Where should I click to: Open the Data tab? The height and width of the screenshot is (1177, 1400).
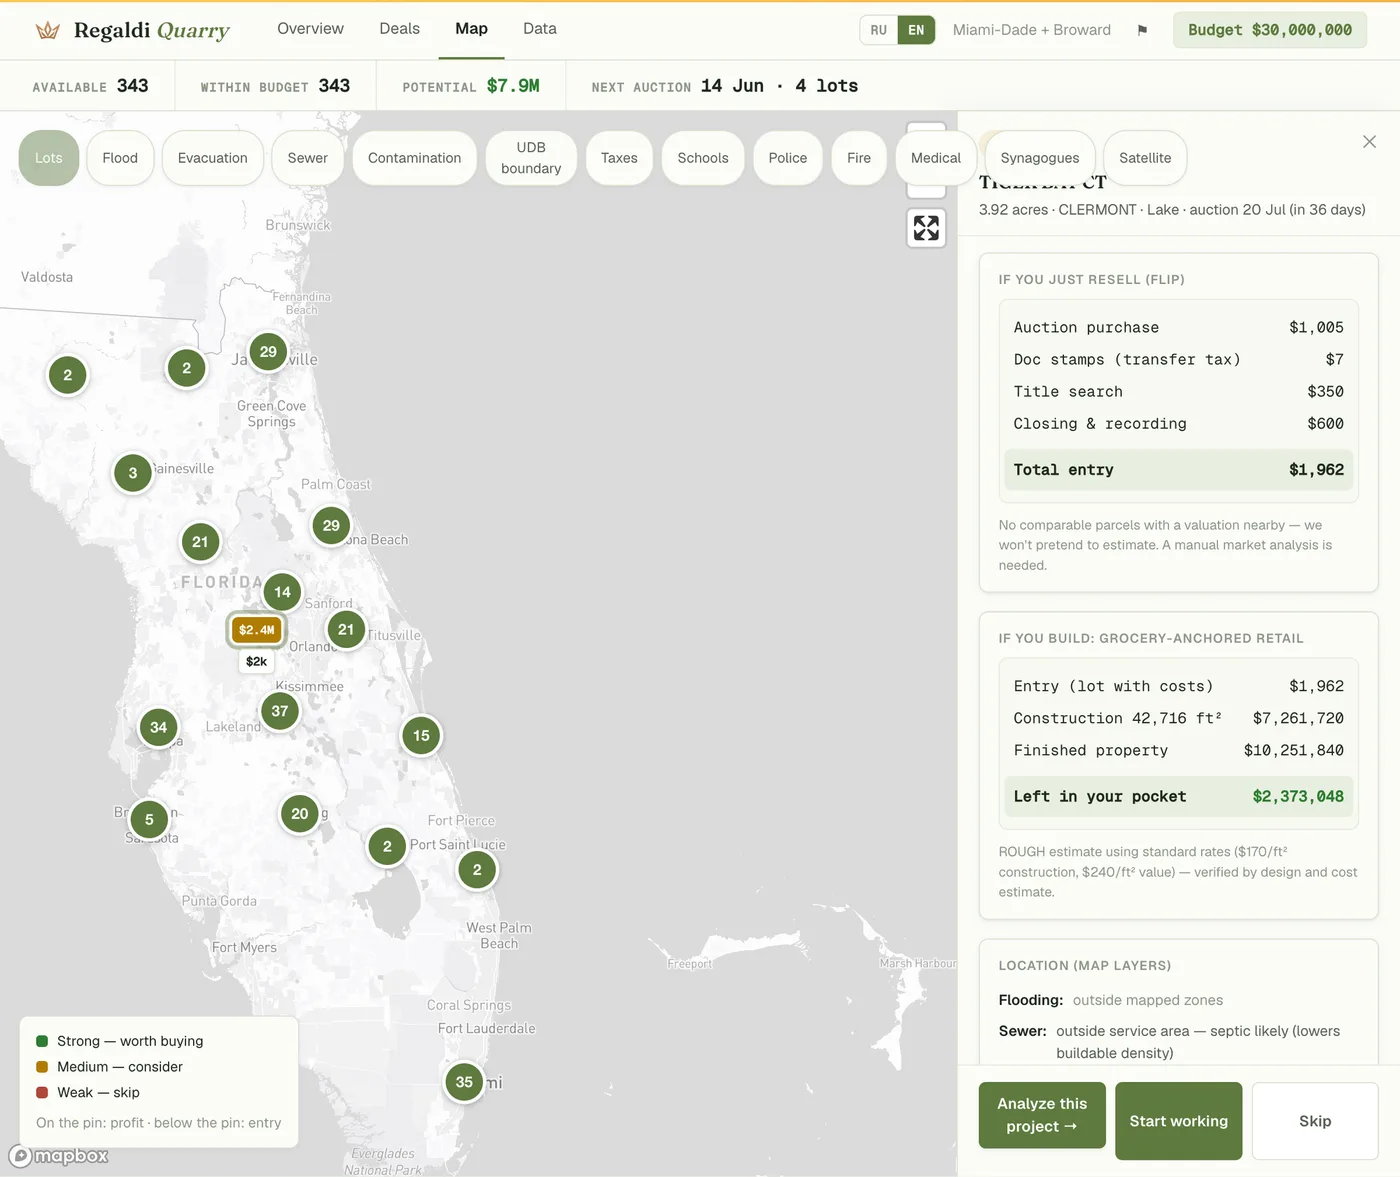(x=540, y=29)
